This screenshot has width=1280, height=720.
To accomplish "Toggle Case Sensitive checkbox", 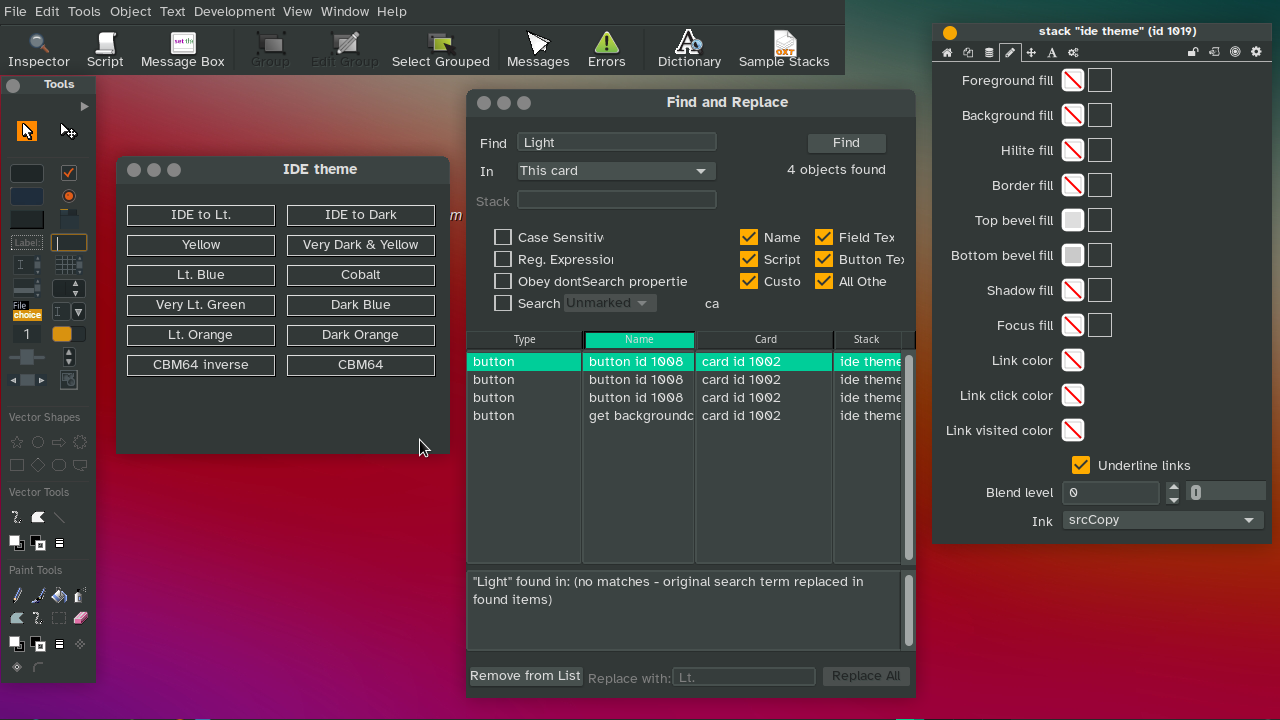I will [x=503, y=237].
